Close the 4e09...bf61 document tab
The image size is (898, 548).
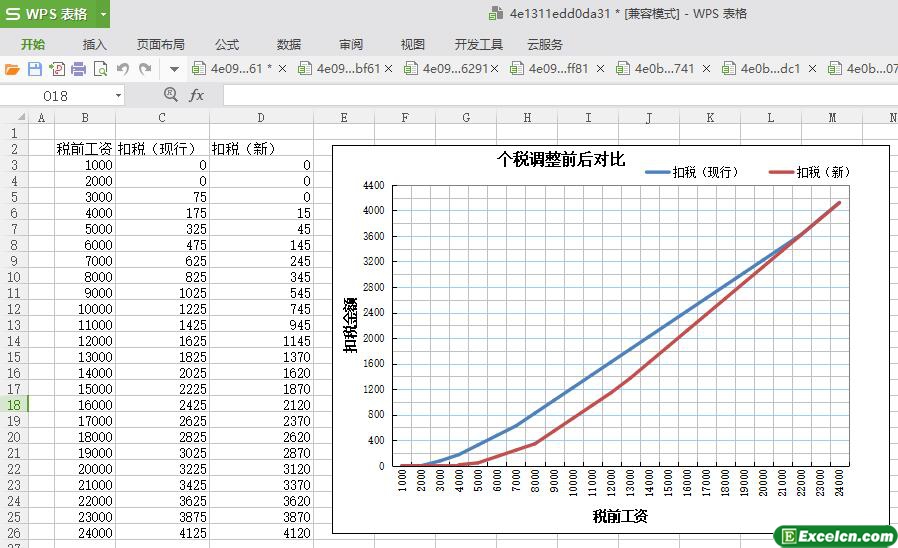pyautogui.click(x=388, y=69)
